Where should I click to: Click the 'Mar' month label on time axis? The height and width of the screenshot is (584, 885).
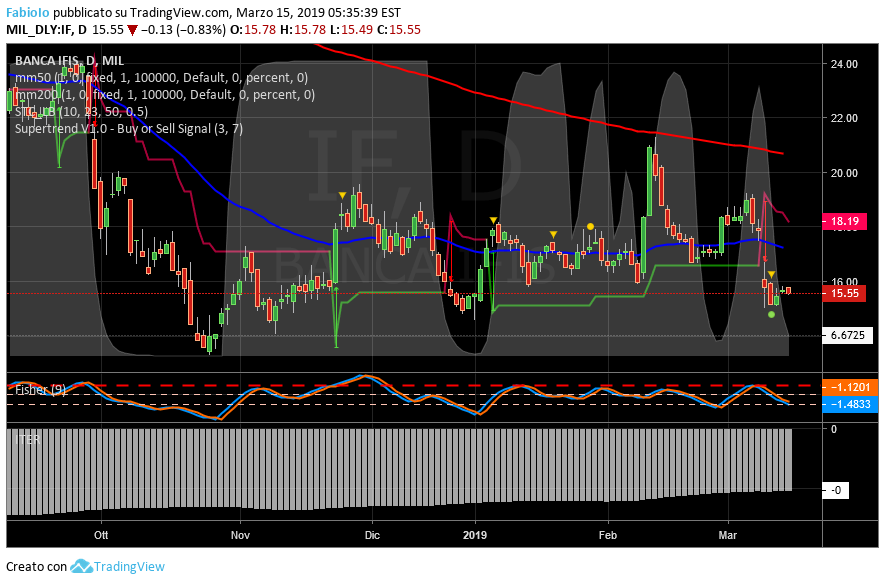pyautogui.click(x=728, y=535)
